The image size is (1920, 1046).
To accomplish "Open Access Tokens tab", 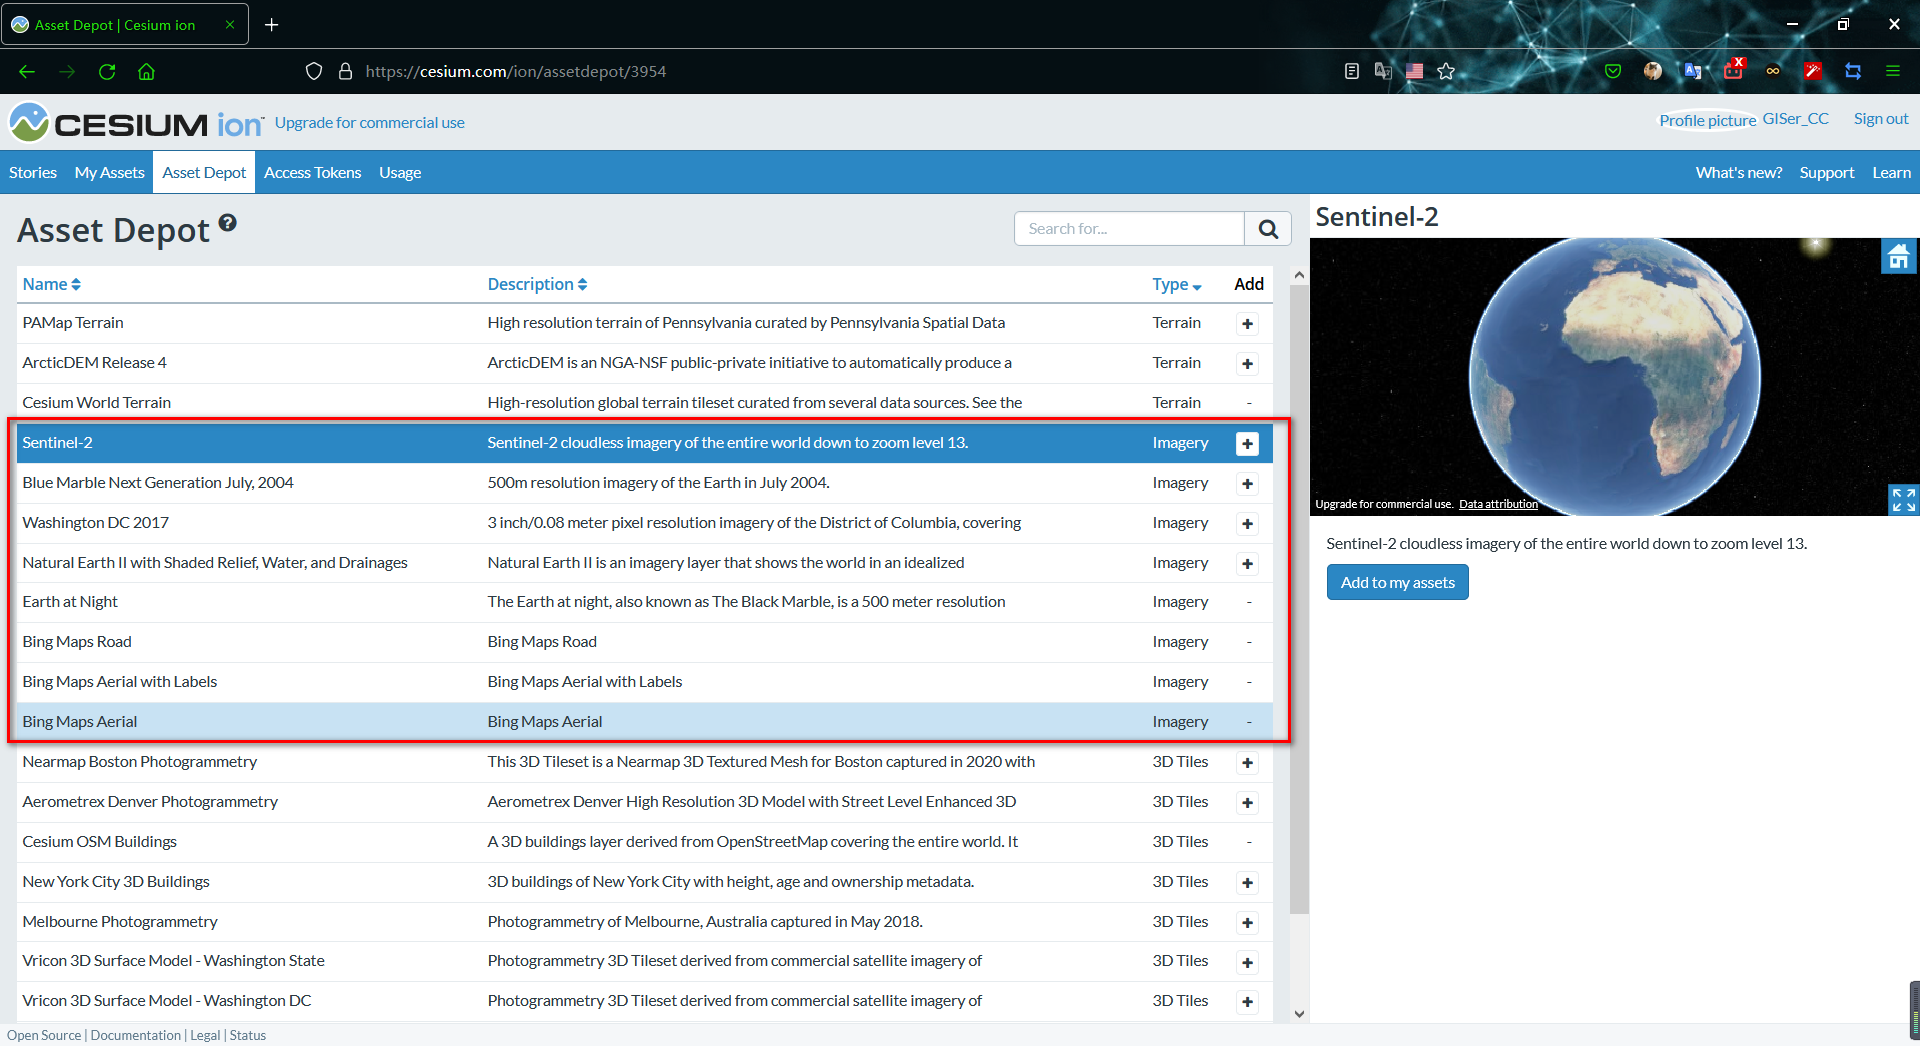I will [313, 173].
